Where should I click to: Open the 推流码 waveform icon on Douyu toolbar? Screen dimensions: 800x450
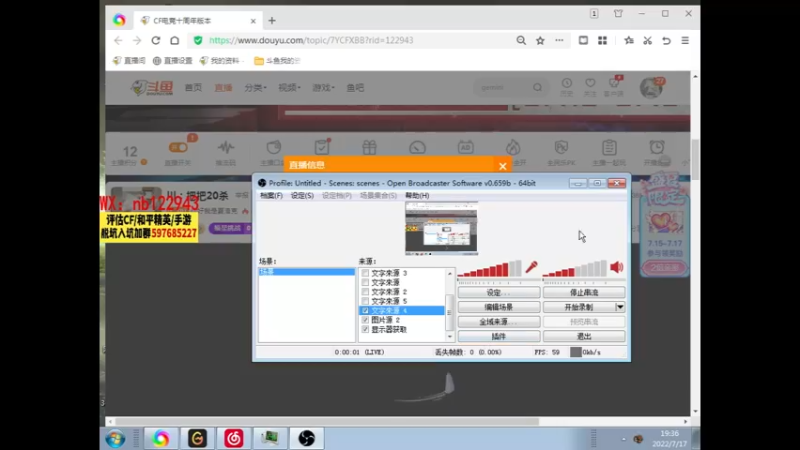coord(226,148)
